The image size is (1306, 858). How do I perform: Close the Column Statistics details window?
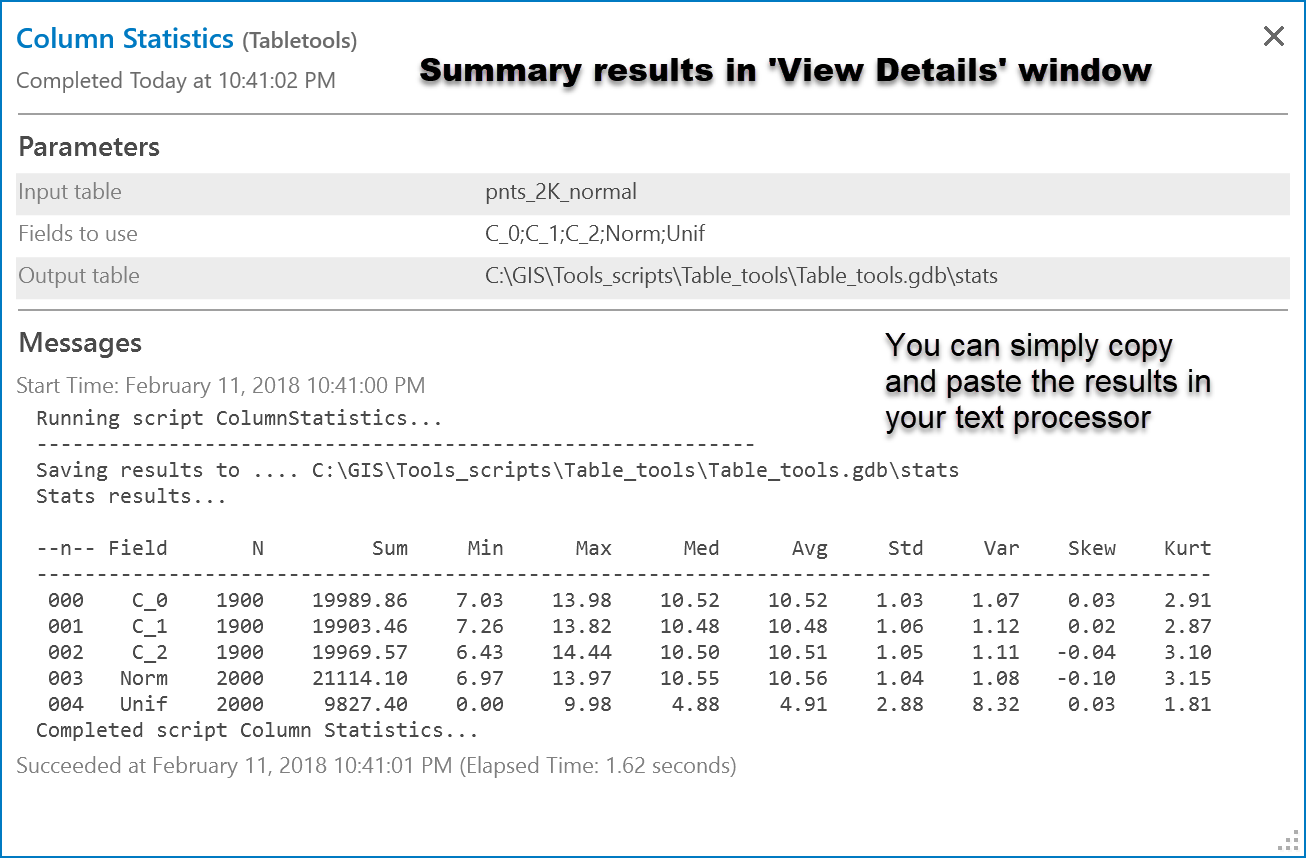[x=1273, y=37]
